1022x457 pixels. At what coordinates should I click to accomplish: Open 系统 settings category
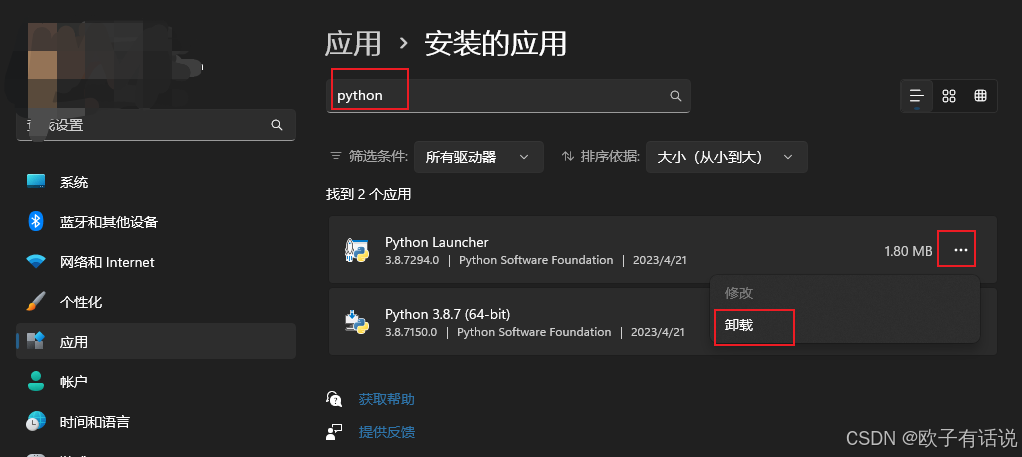point(156,182)
